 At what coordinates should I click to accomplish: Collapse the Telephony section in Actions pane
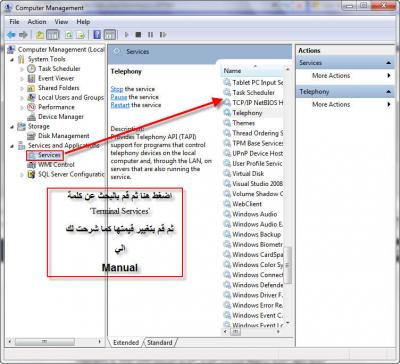pos(389,91)
